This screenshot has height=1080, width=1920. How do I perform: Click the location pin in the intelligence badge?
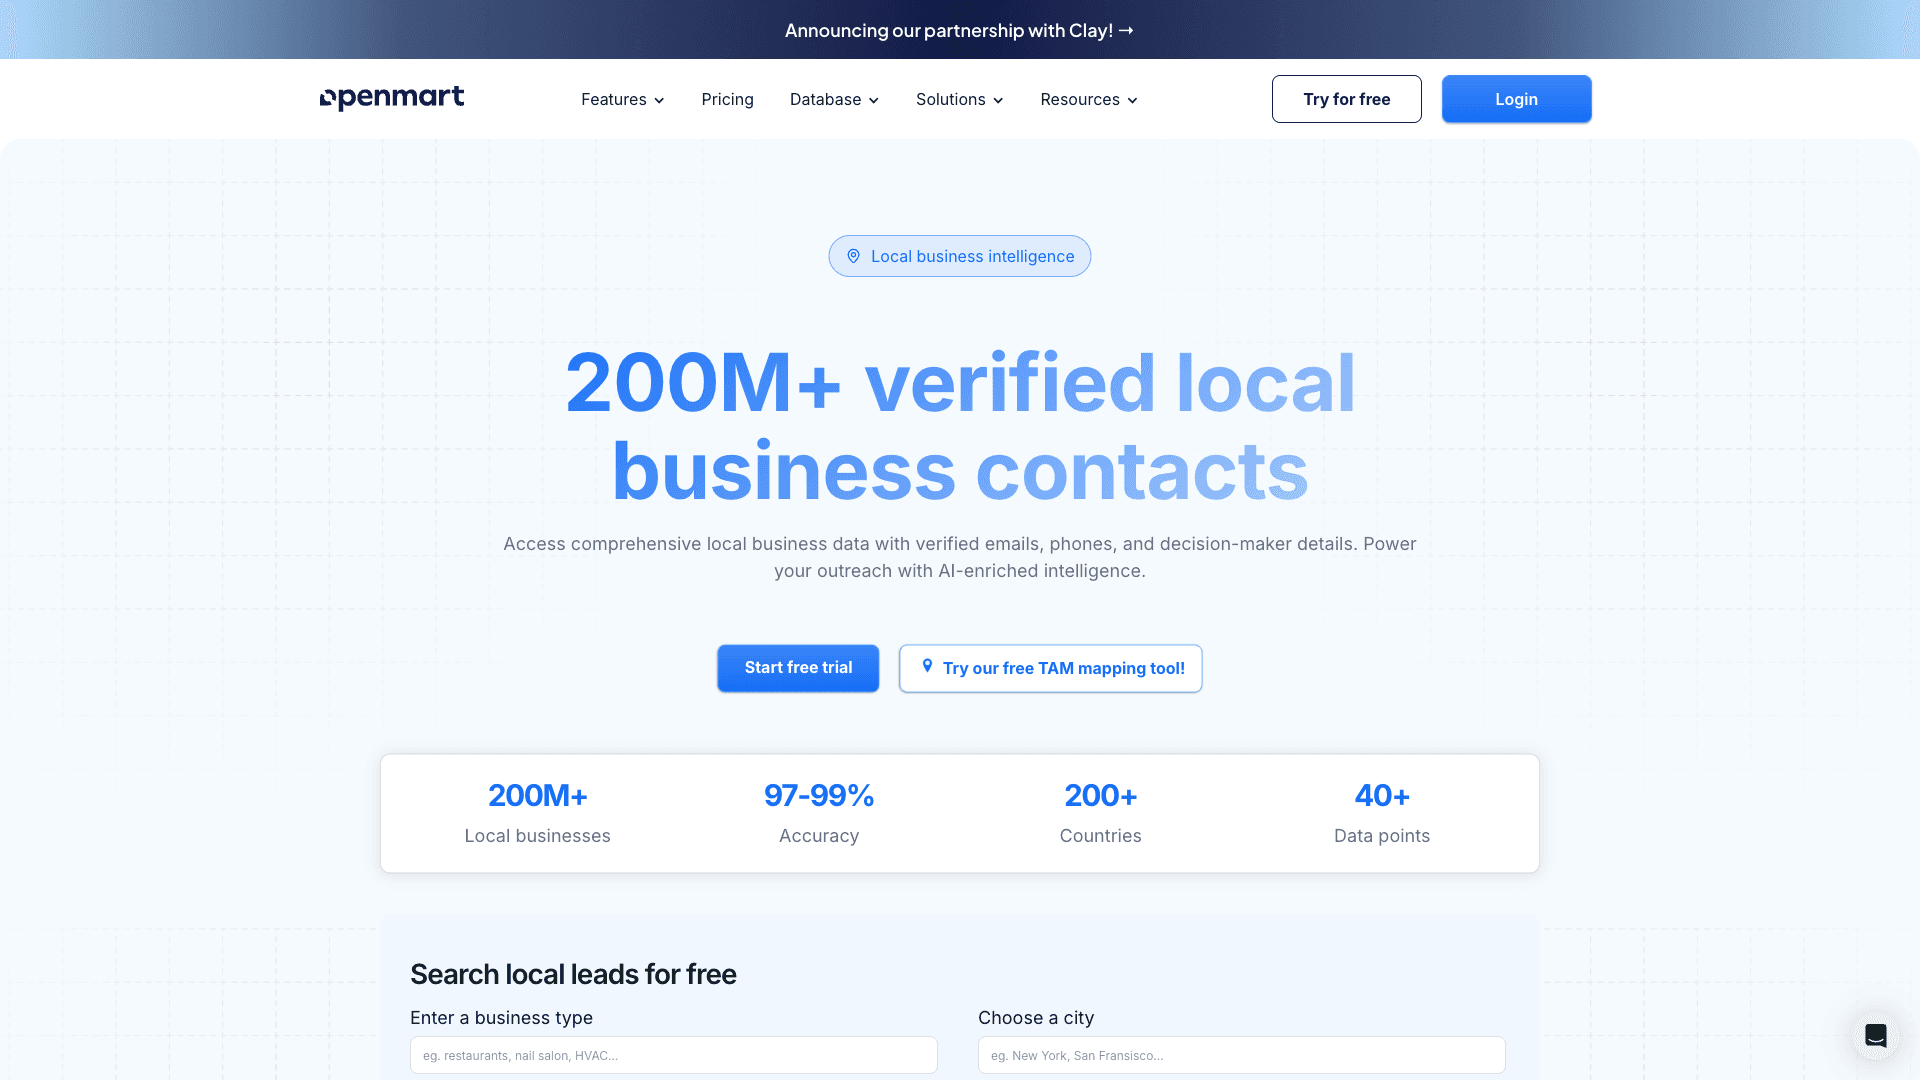[854, 256]
